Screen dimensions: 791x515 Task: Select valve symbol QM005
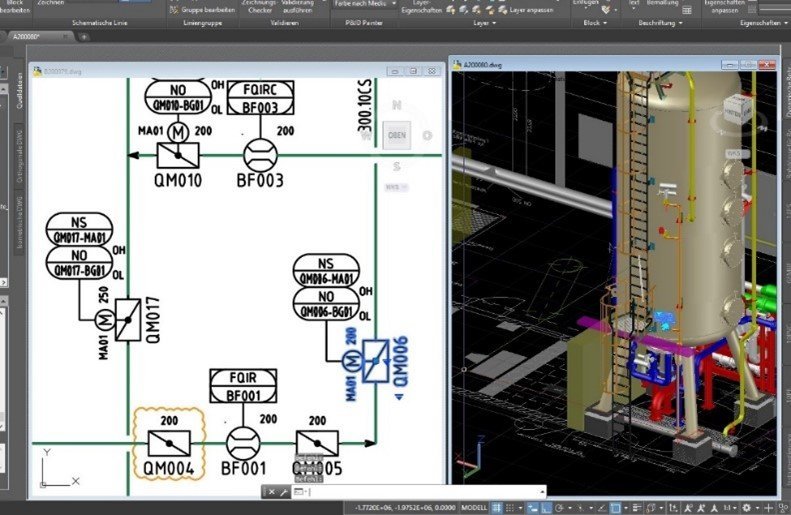[x=317, y=444]
